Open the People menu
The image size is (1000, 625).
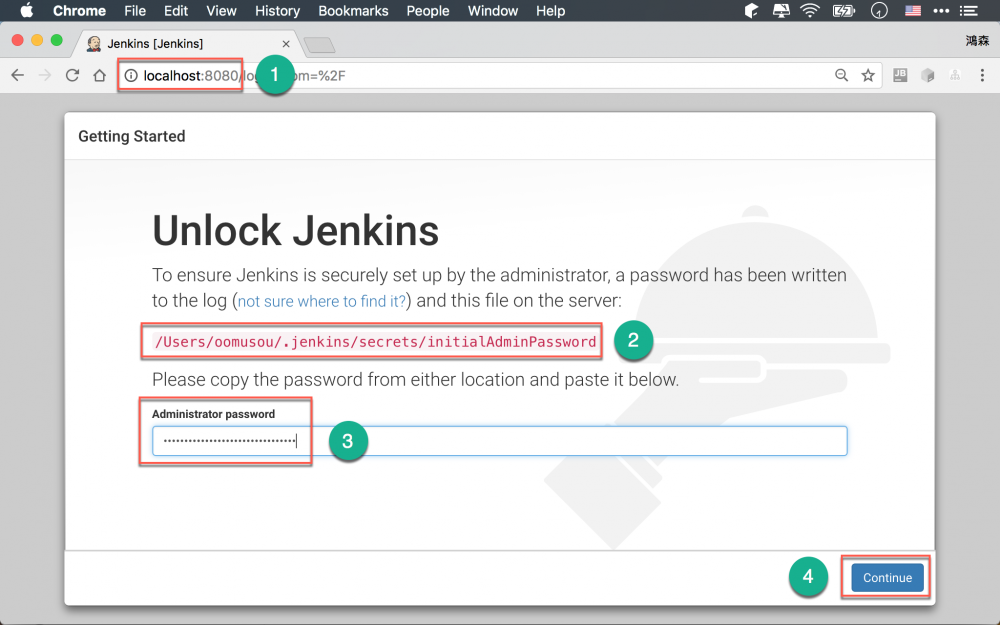(428, 11)
